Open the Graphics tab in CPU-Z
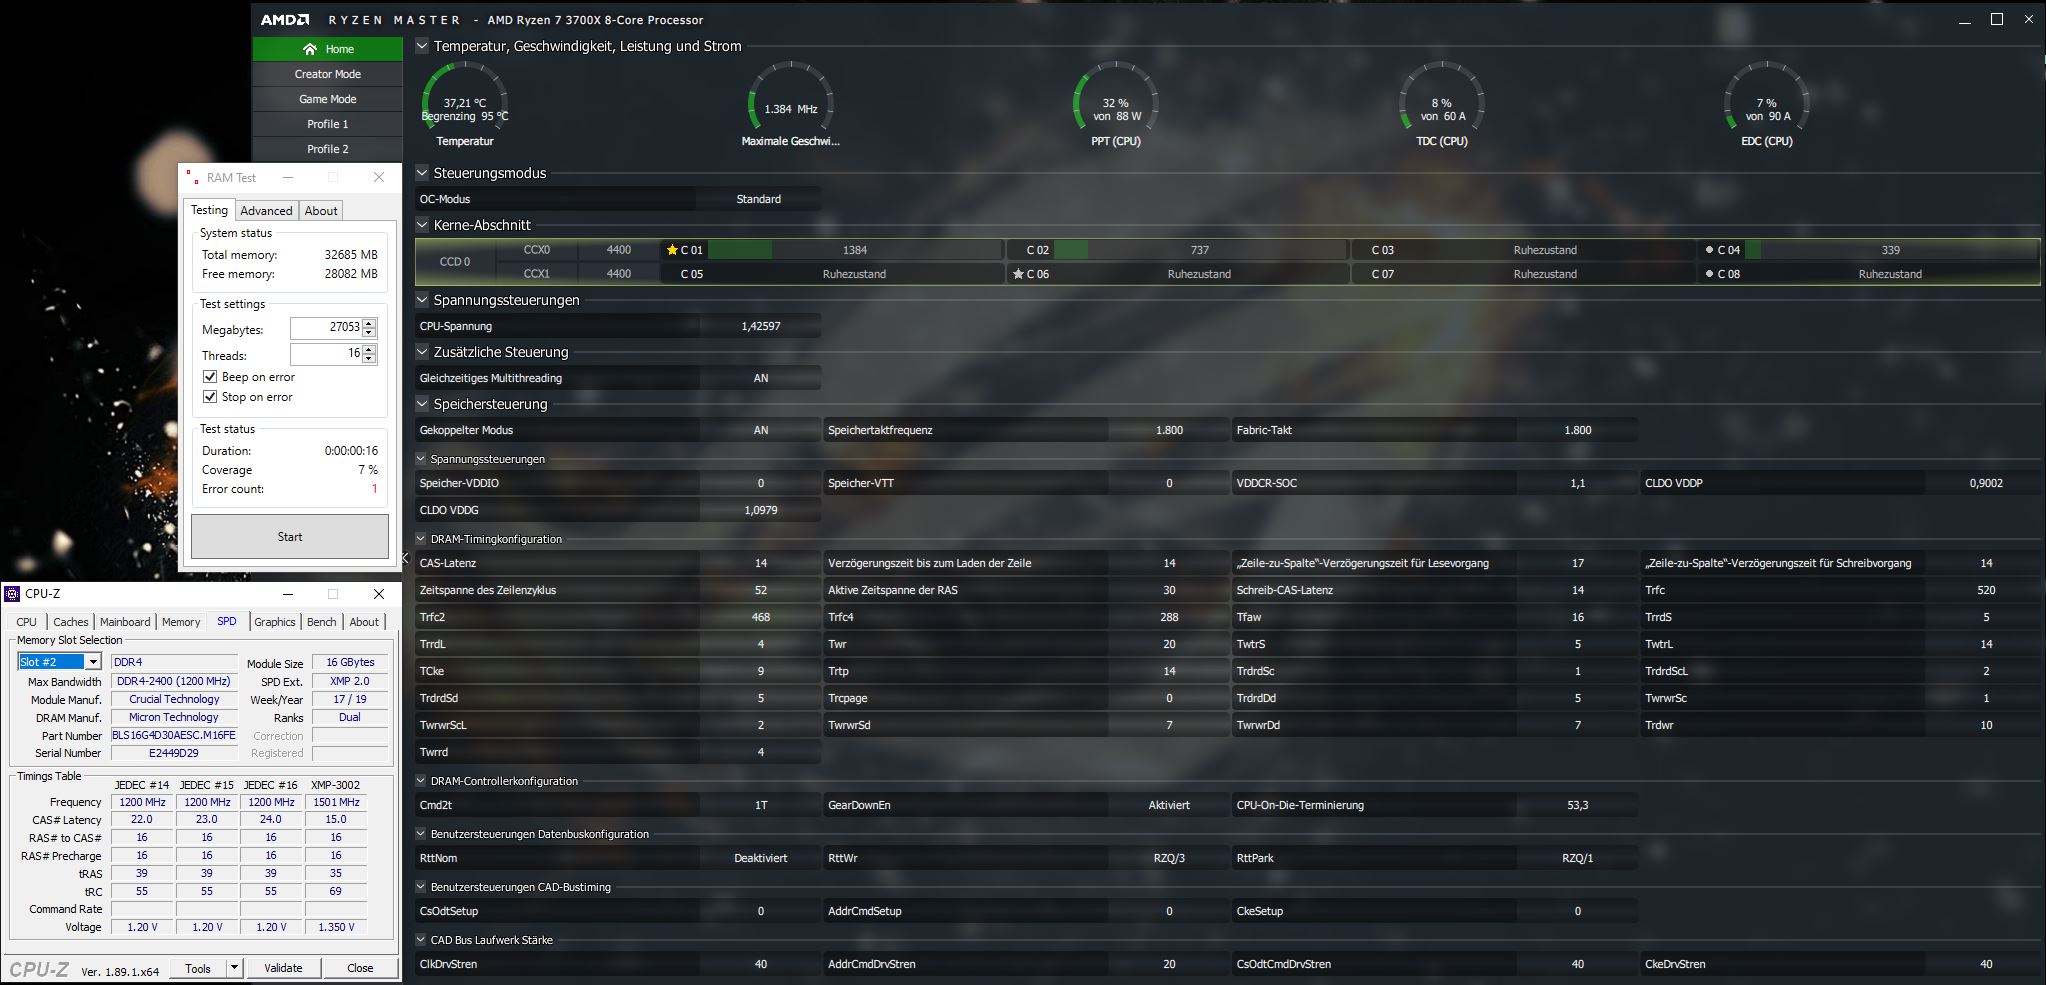 [x=275, y=622]
